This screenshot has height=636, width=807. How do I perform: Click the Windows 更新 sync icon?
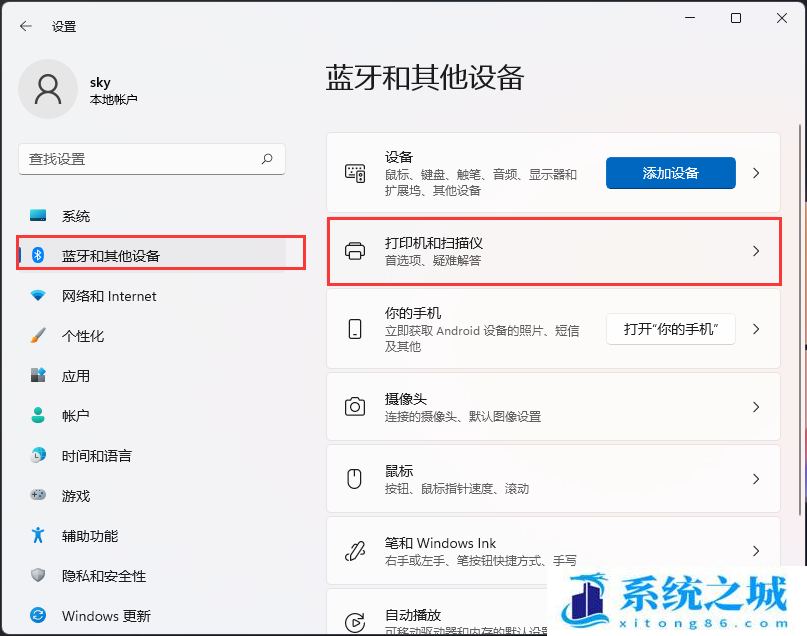tap(38, 615)
